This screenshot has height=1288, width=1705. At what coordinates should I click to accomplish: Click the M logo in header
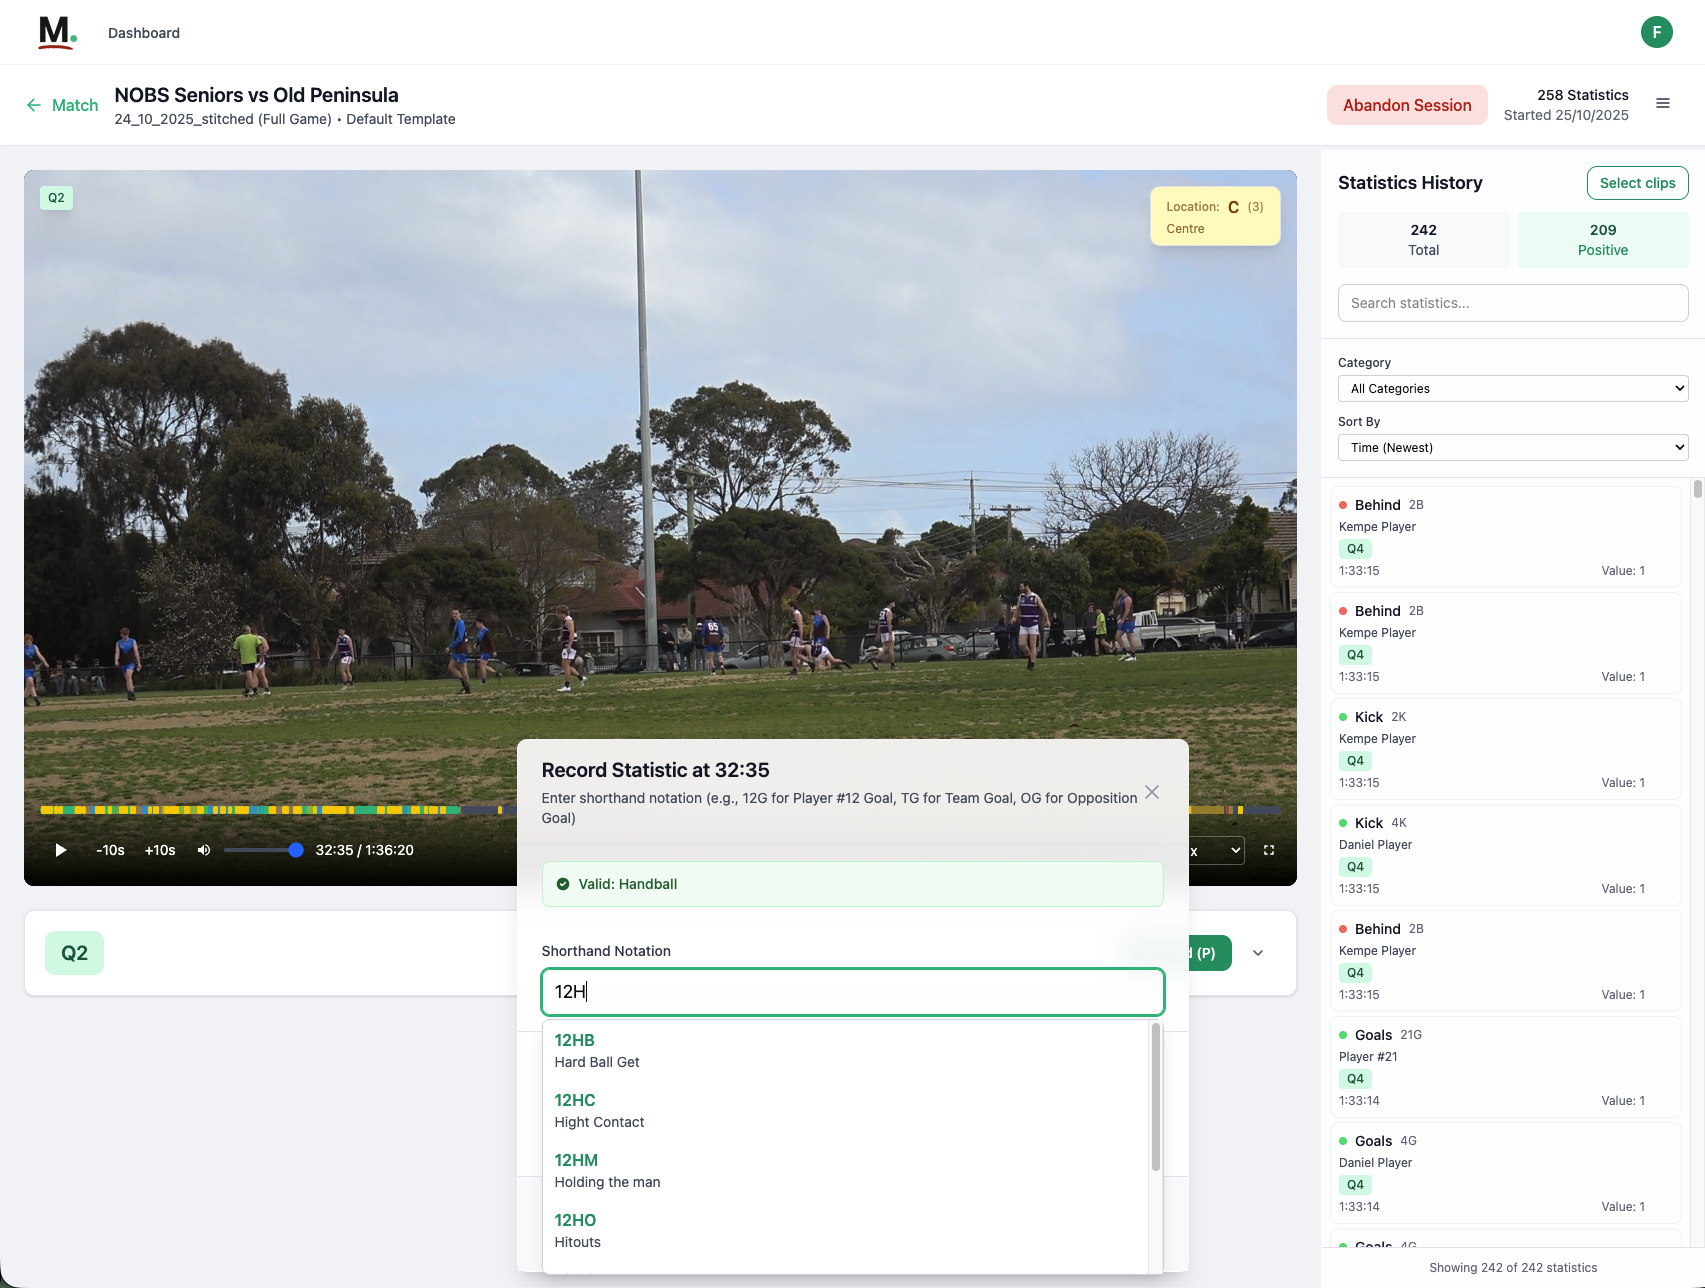pos(56,32)
